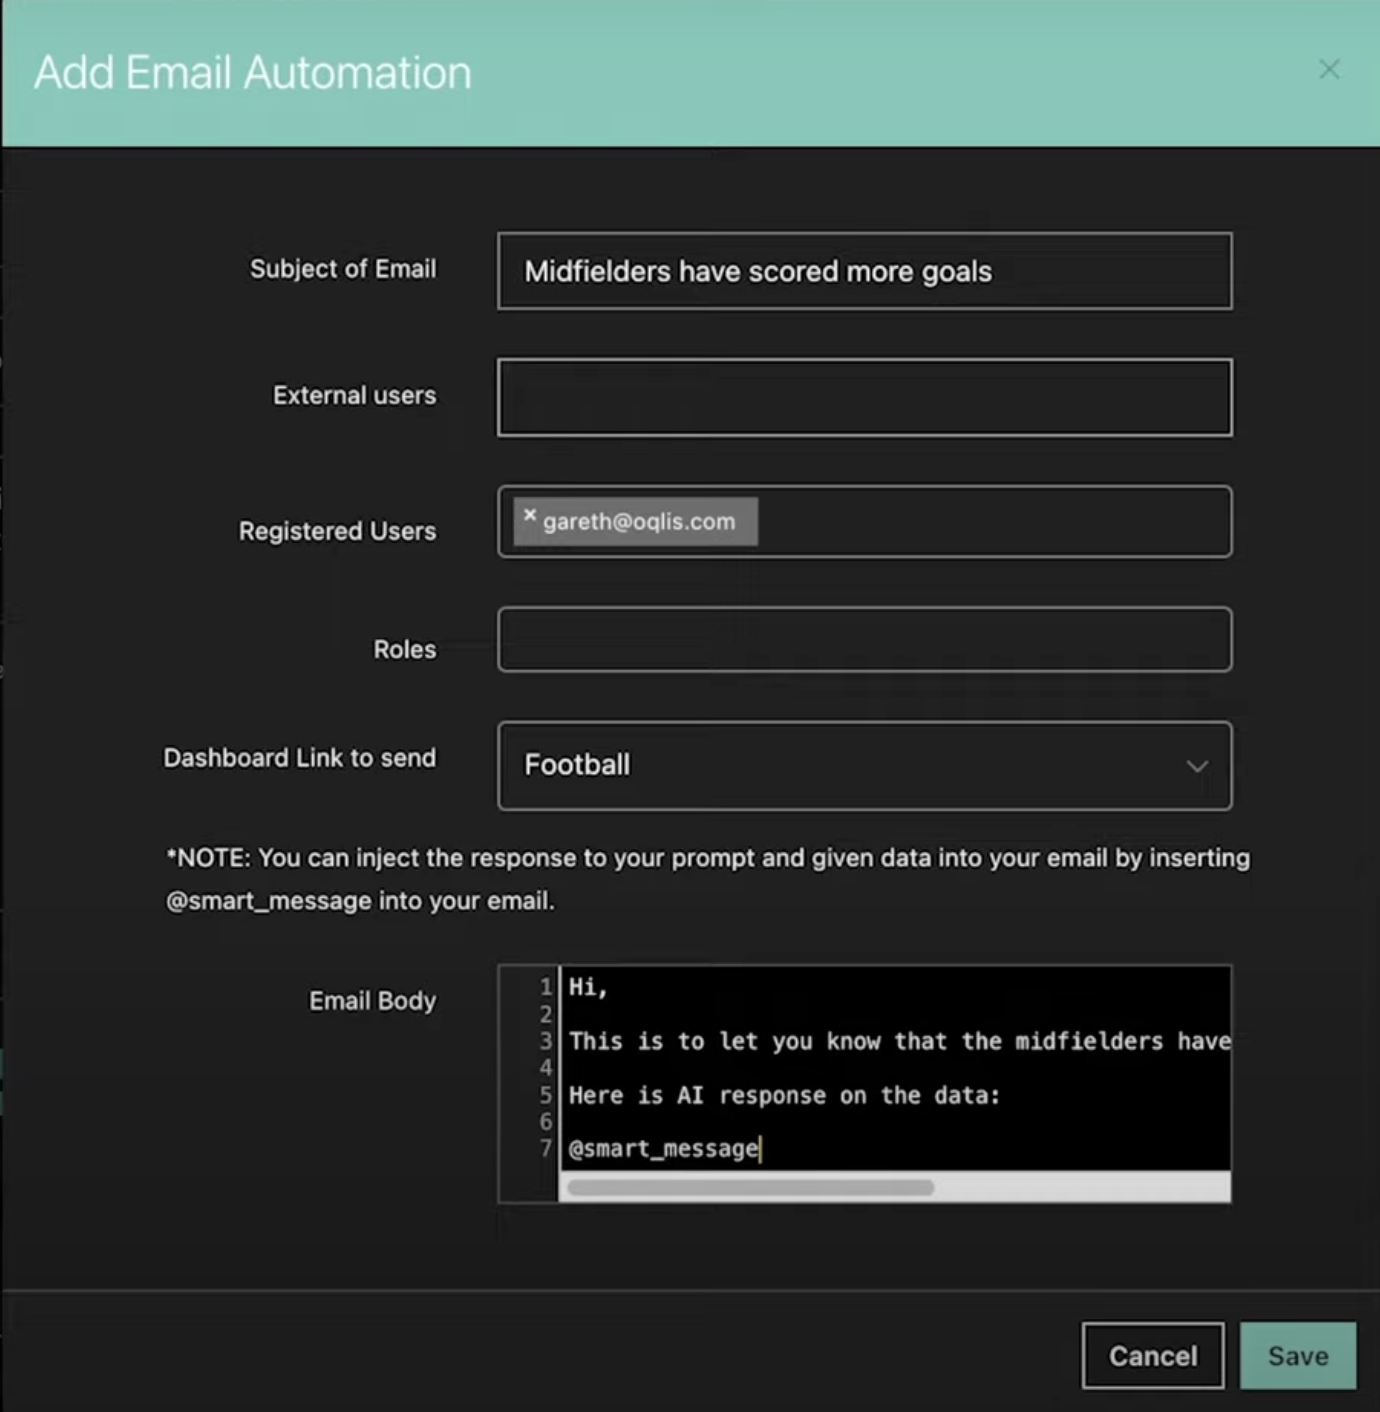The image size is (1380, 1412).
Task: Click the Roles input field
Action: coord(864,639)
